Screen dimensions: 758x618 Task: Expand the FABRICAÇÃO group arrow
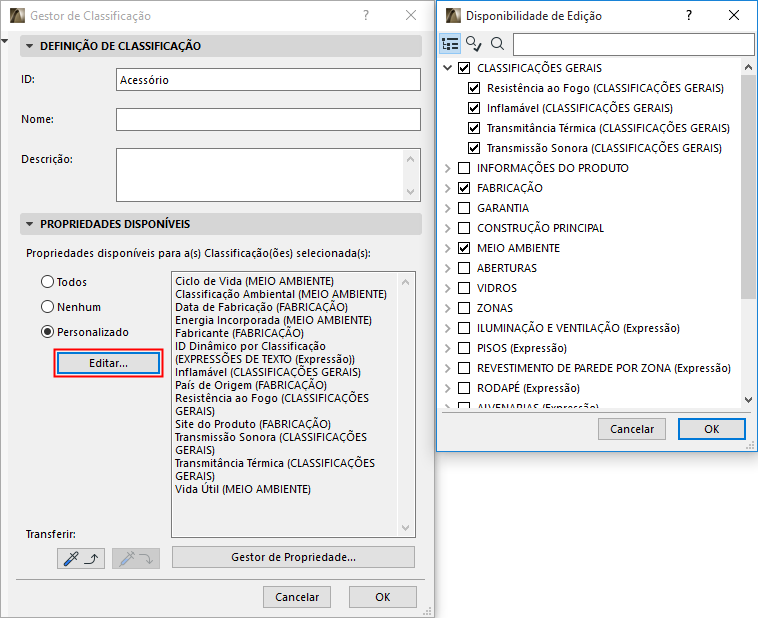pos(448,188)
